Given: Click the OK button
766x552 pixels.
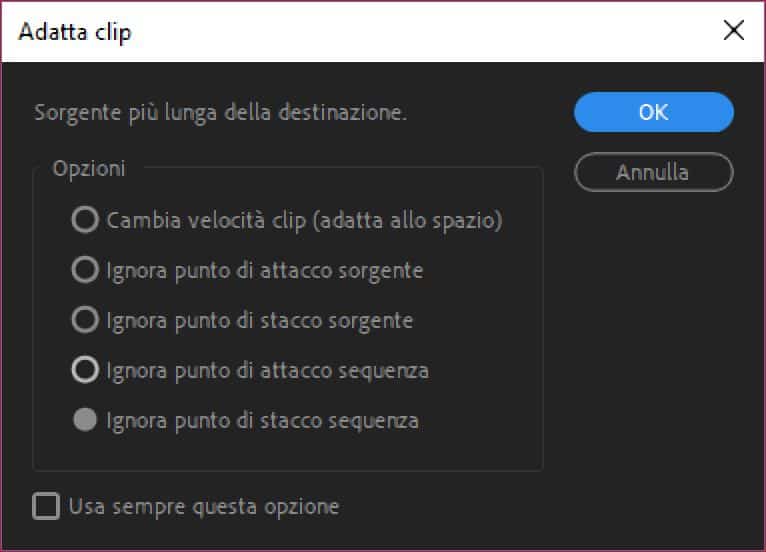Looking at the screenshot, I should [653, 112].
